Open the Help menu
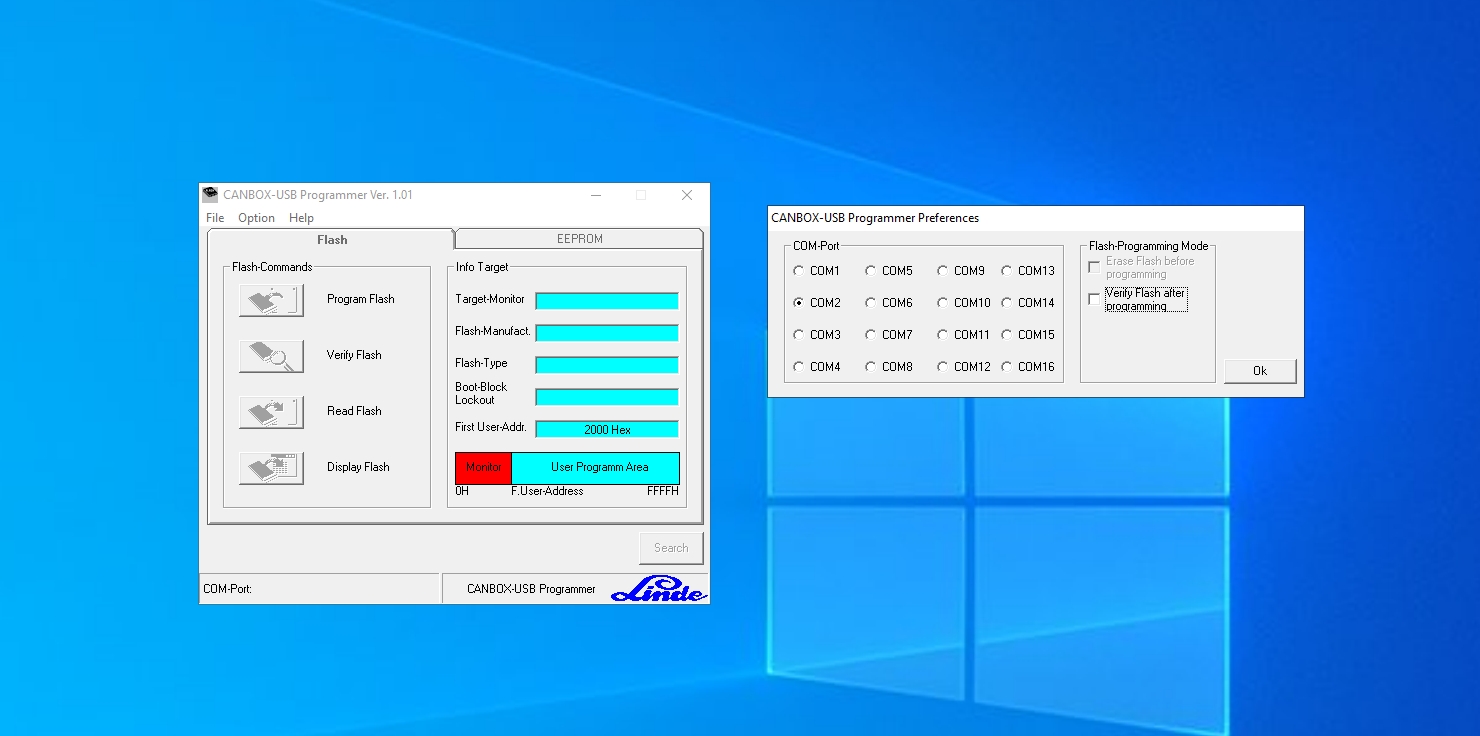The width and height of the screenshot is (1480, 736). pyautogui.click(x=301, y=217)
